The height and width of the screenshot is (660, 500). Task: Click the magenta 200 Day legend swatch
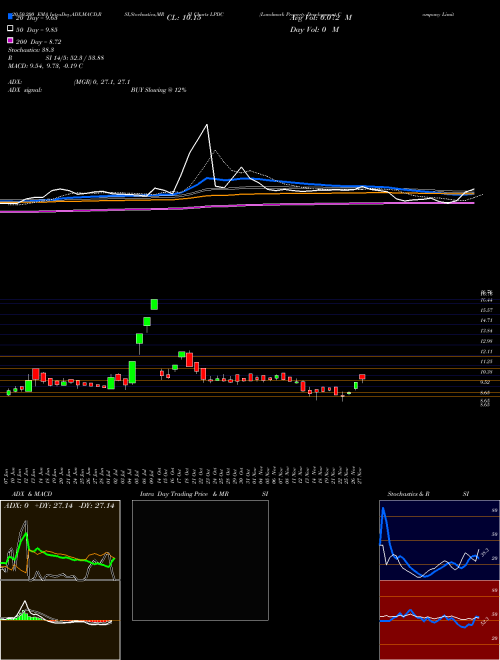pos(10,41)
